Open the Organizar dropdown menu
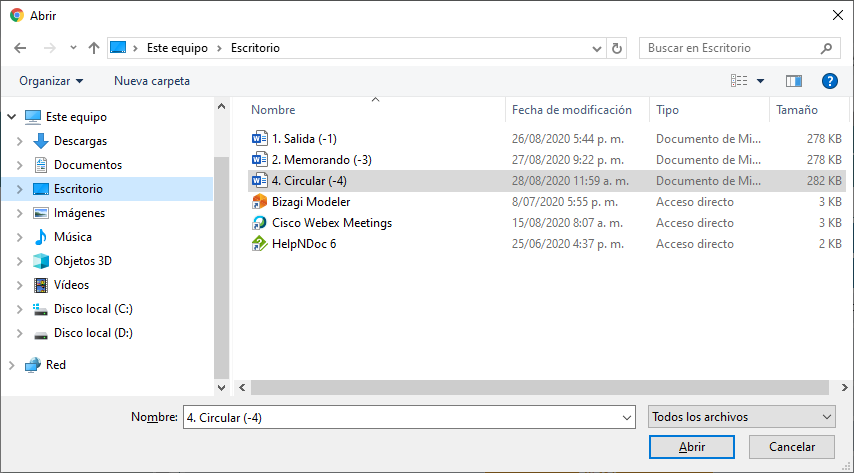Image resolution: width=854 pixels, height=473 pixels. click(51, 81)
